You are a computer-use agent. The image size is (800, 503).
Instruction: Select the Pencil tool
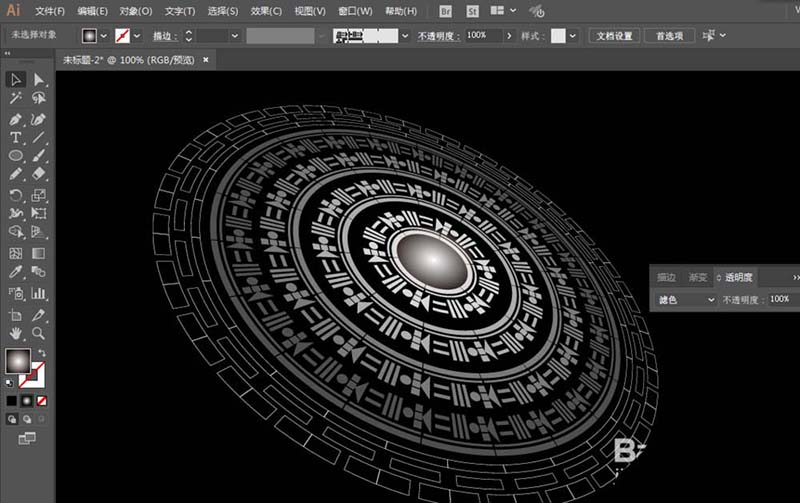pyautogui.click(x=16, y=174)
